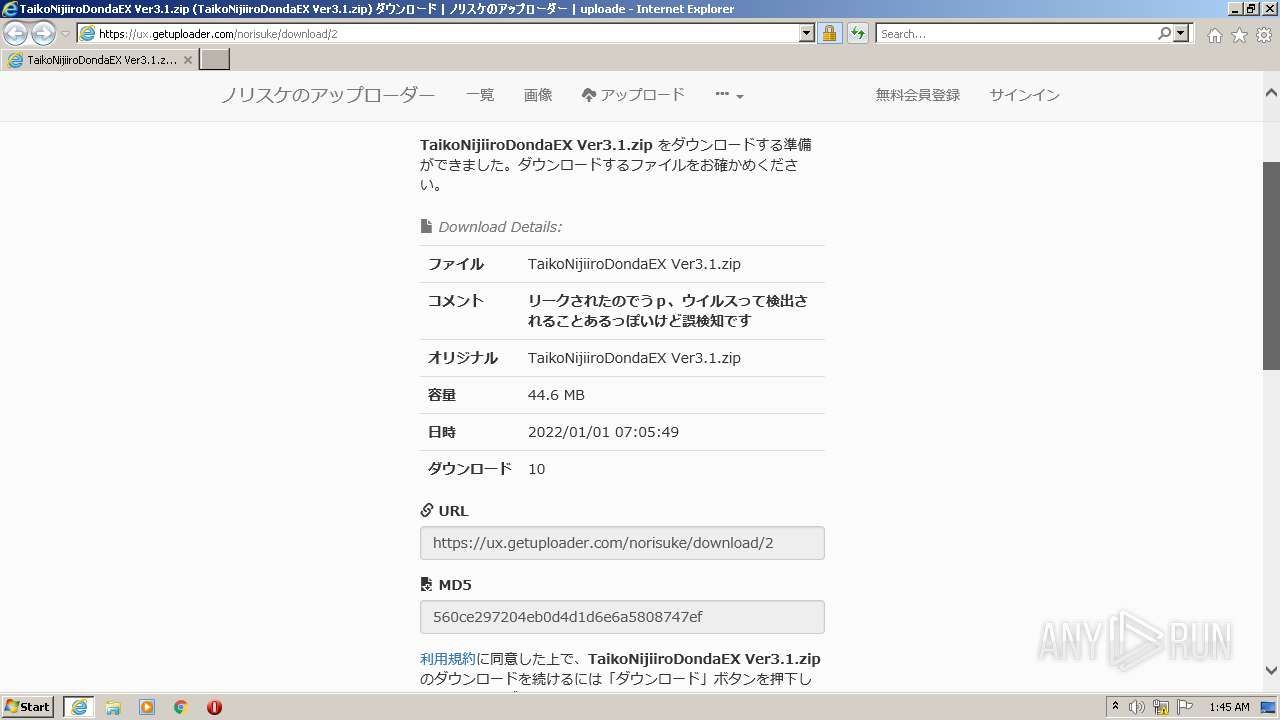The width and height of the screenshot is (1280, 720).
Task: Click the file name TaikoNijiiroDondaEX Ver3.1.zip in ファイル row
Action: (634, 264)
